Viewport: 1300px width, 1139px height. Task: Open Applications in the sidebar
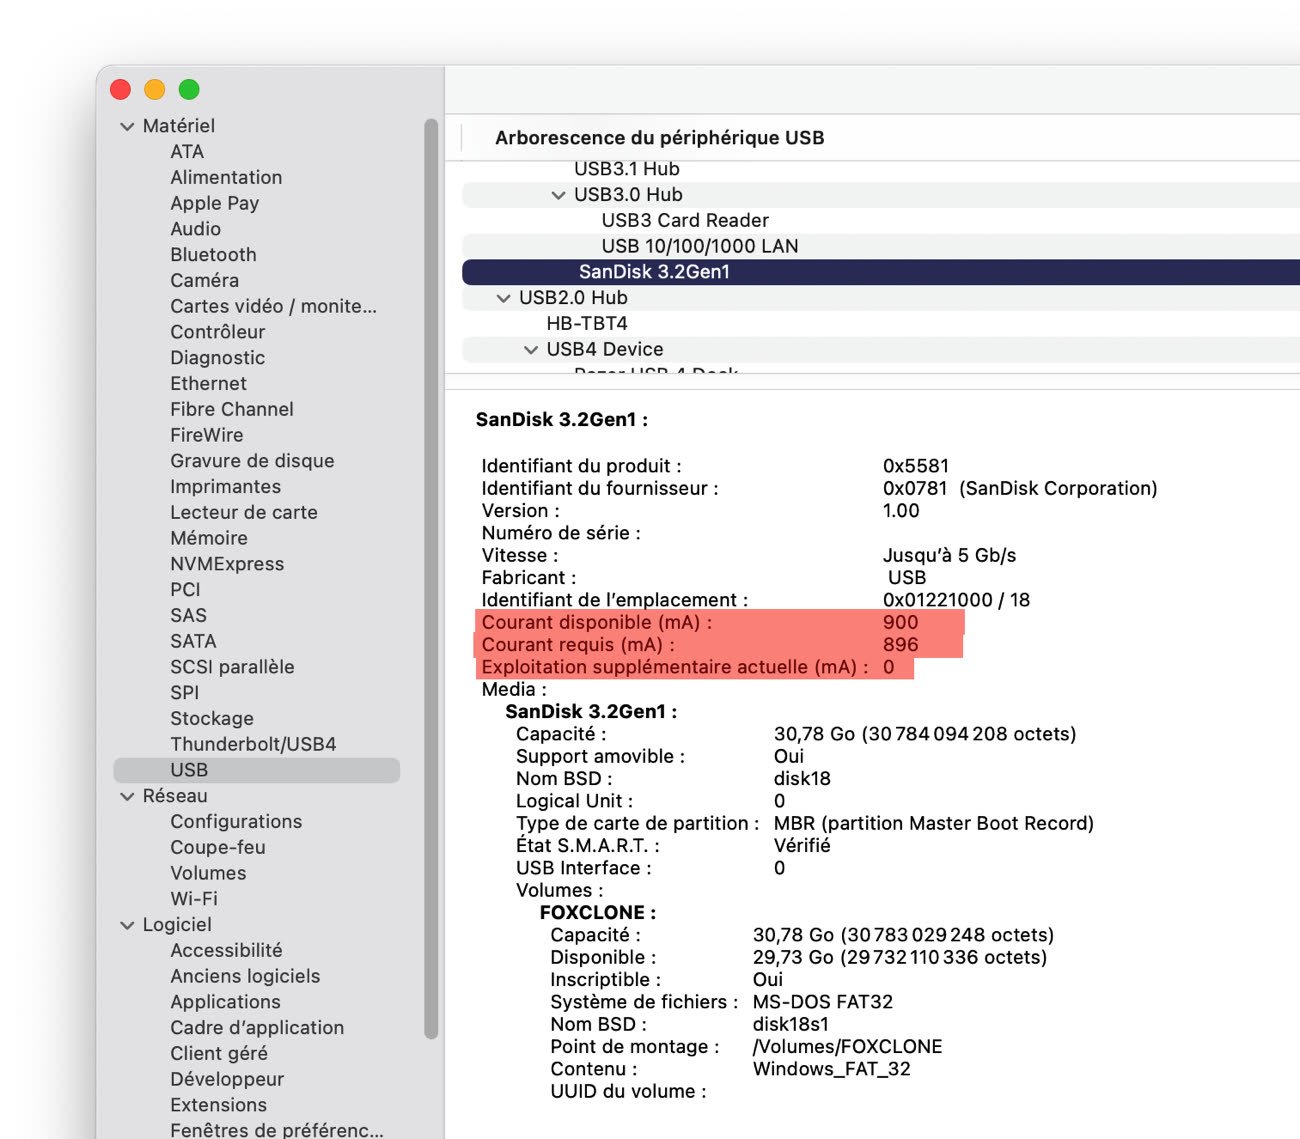click(225, 1002)
